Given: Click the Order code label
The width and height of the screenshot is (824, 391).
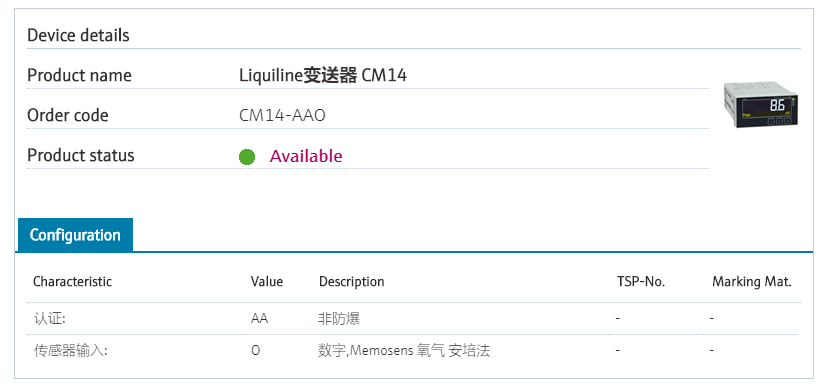Looking at the screenshot, I should 68,116.
